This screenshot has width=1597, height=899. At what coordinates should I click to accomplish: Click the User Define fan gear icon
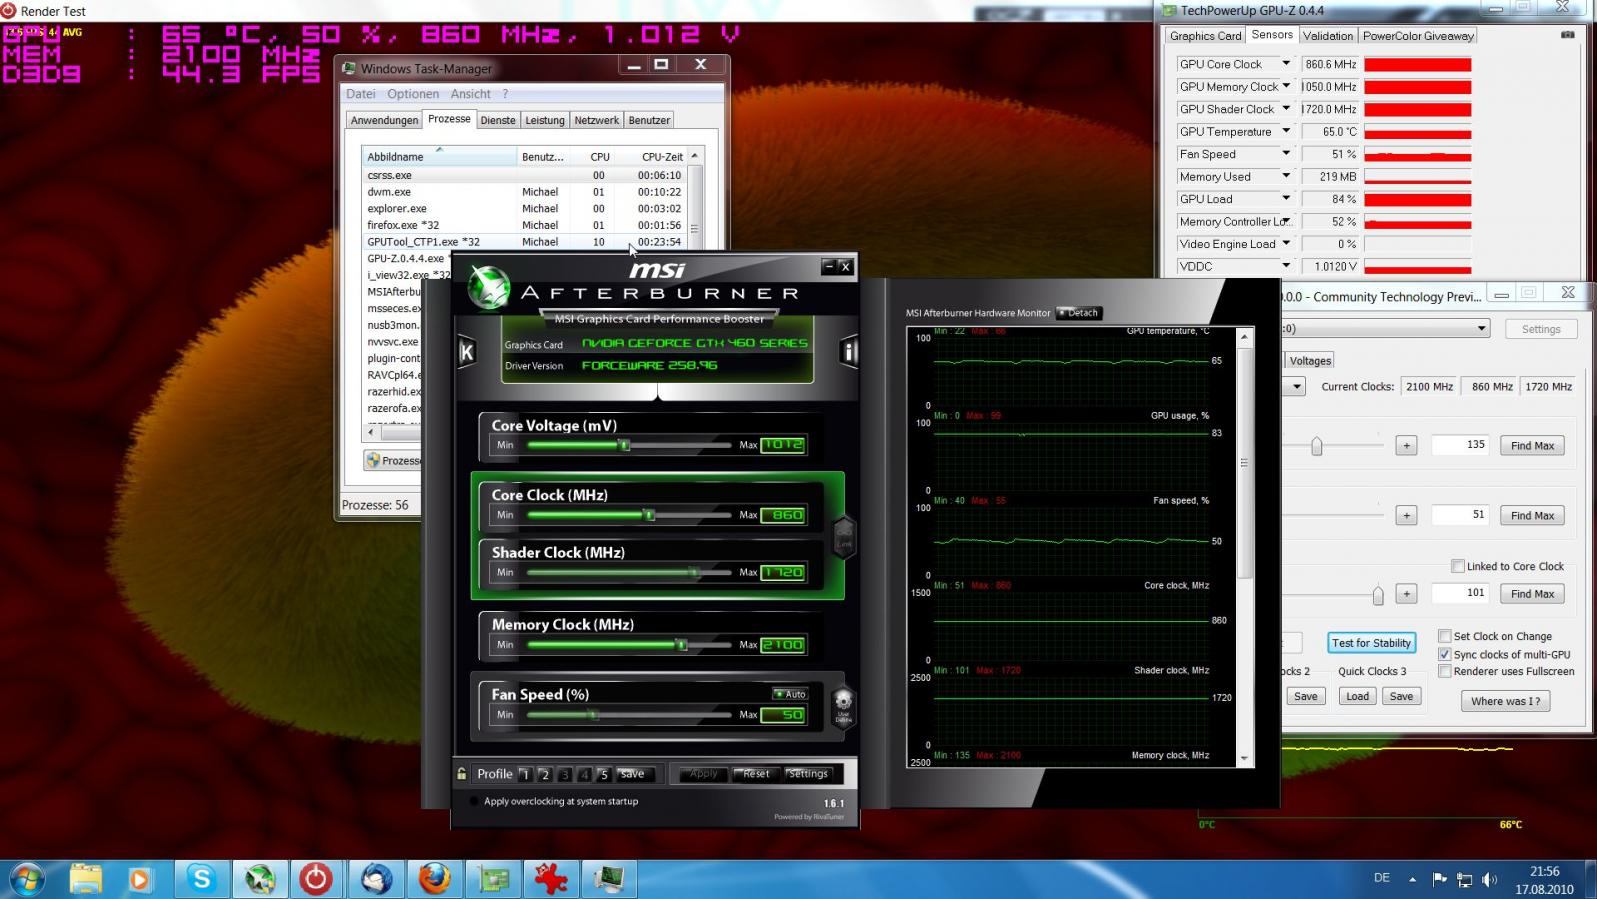[x=843, y=705]
